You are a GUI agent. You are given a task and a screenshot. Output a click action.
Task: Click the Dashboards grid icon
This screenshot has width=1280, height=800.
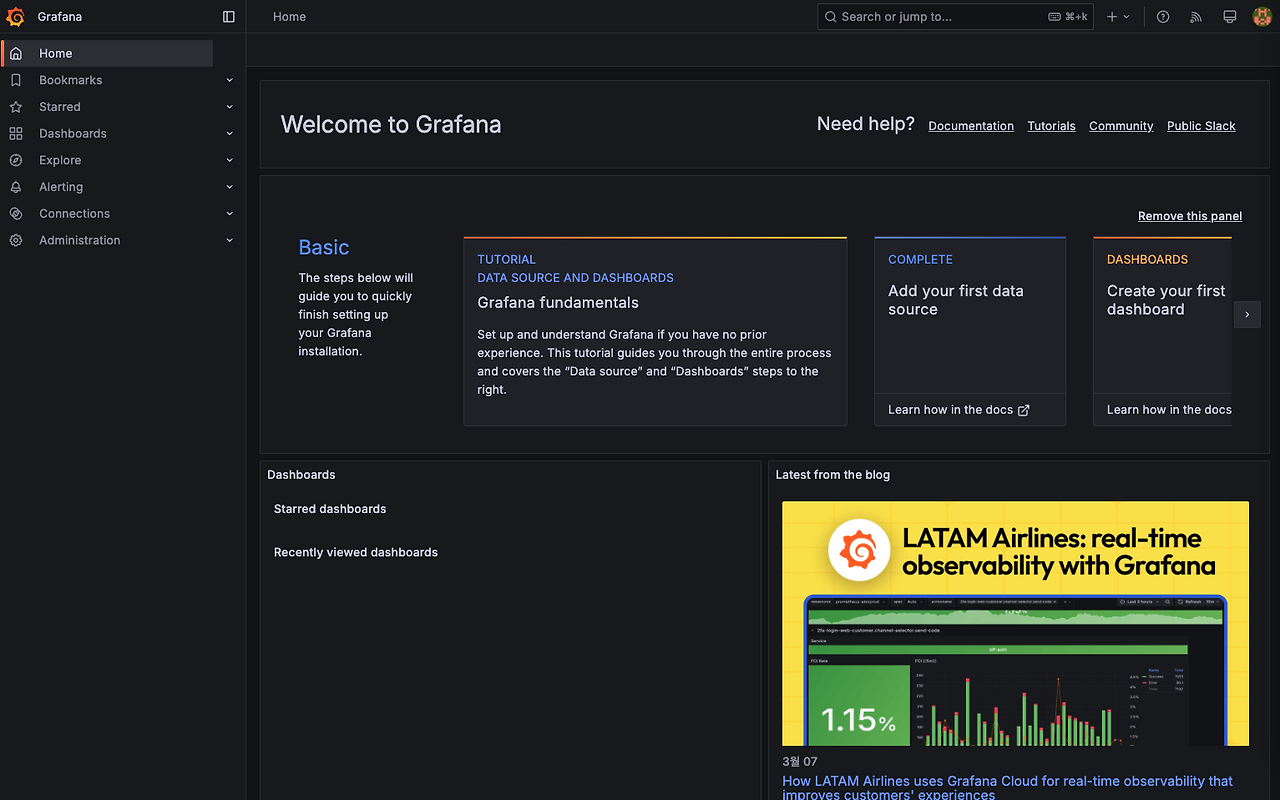pos(16,134)
